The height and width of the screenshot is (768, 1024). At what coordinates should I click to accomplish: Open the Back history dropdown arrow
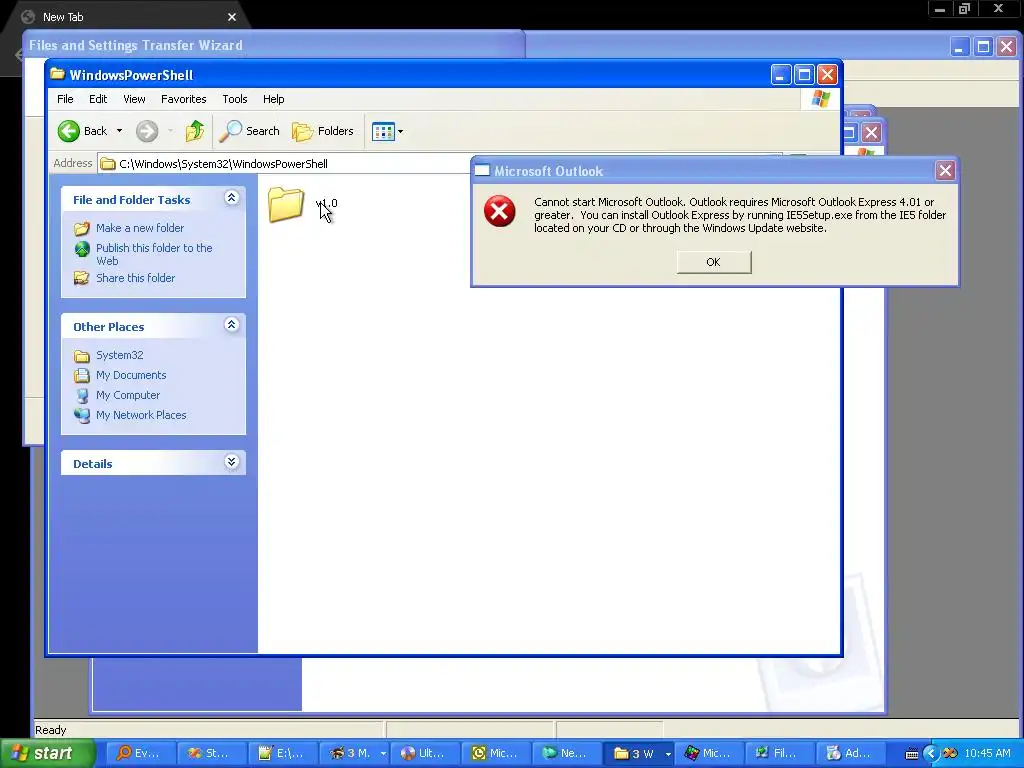[120, 131]
